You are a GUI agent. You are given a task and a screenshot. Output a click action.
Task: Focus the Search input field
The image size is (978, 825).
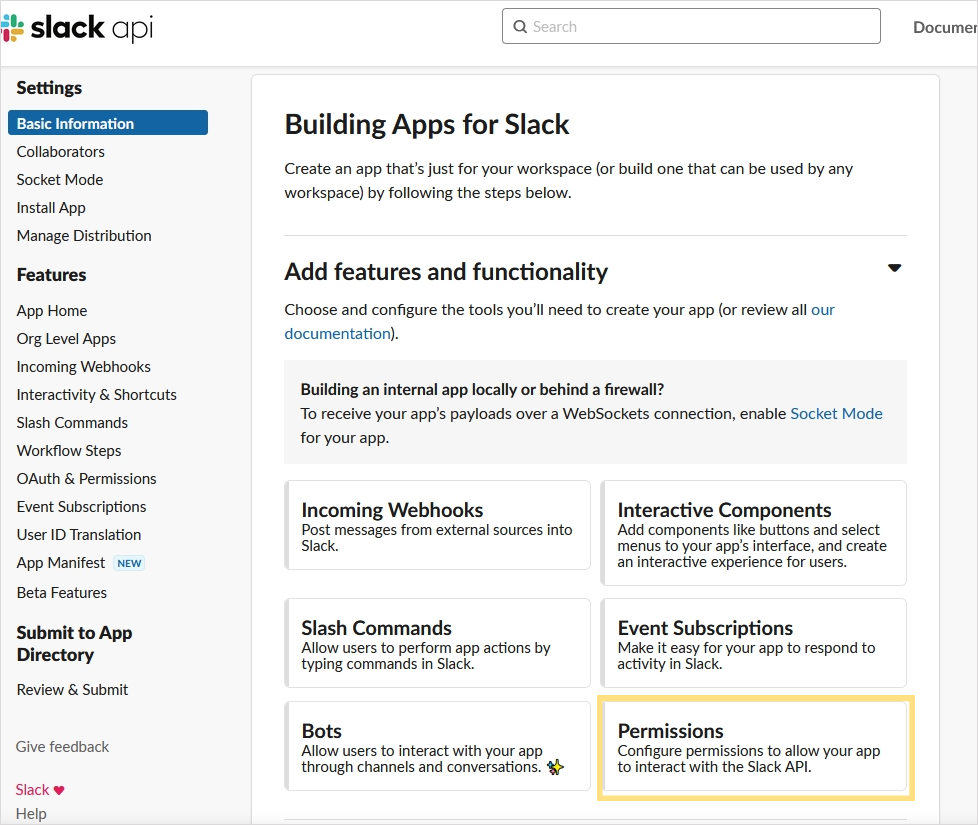[x=691, y=26]
